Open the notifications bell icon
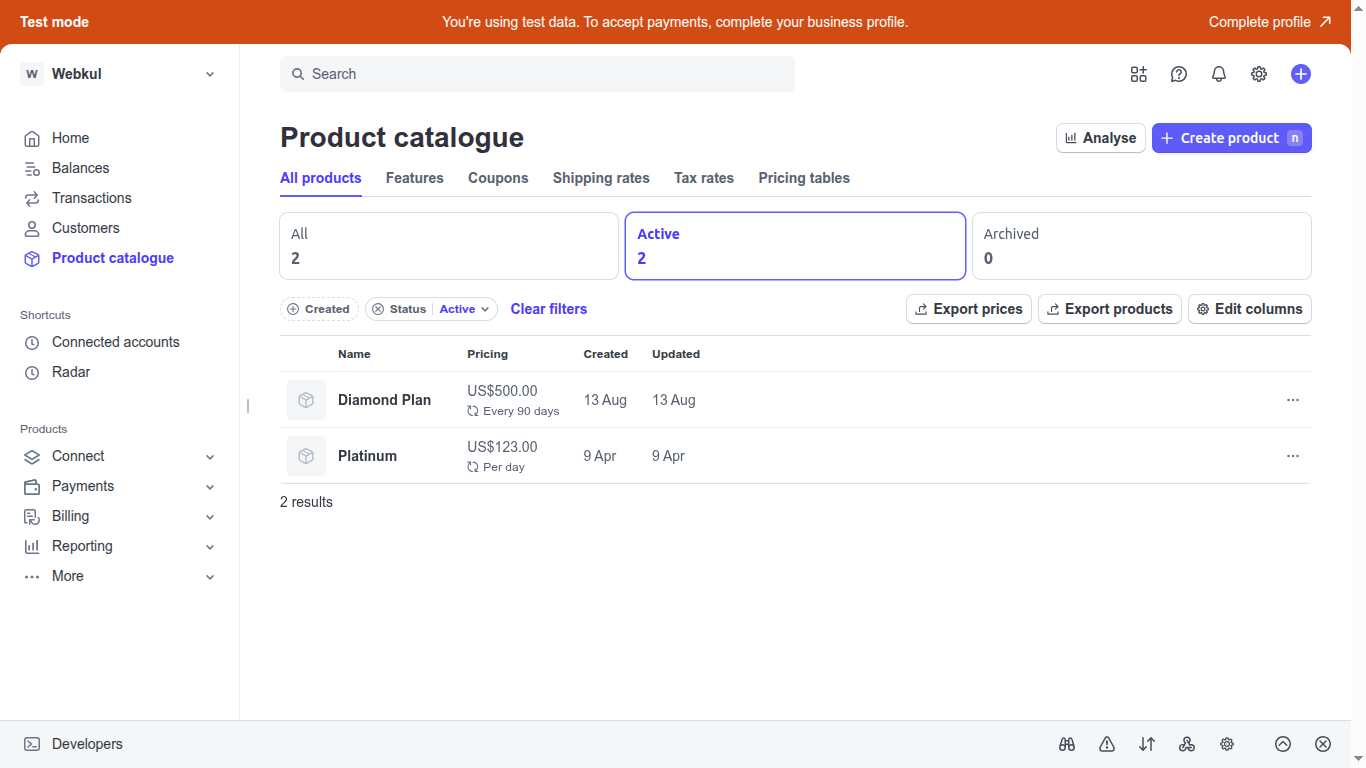Image resolution: width=1366 pixels, height=768 pixels. pos(1218,74)
